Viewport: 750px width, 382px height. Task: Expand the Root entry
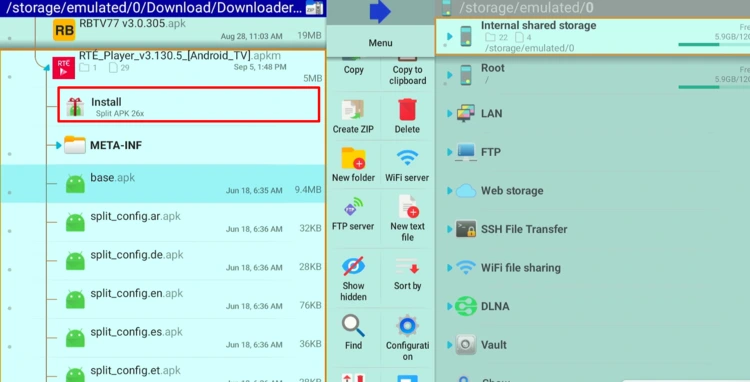point(449,75)
